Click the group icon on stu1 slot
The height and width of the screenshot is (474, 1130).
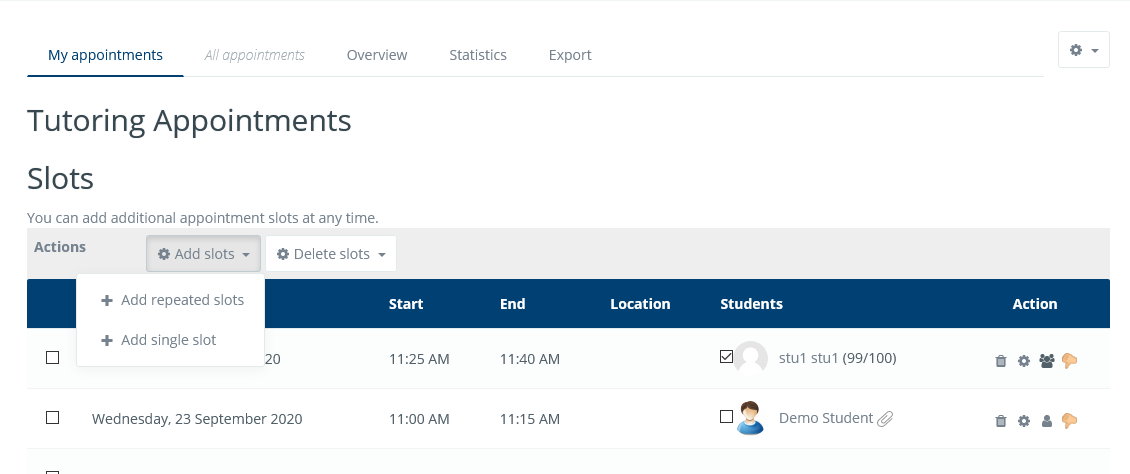(x=1047, y=361)
